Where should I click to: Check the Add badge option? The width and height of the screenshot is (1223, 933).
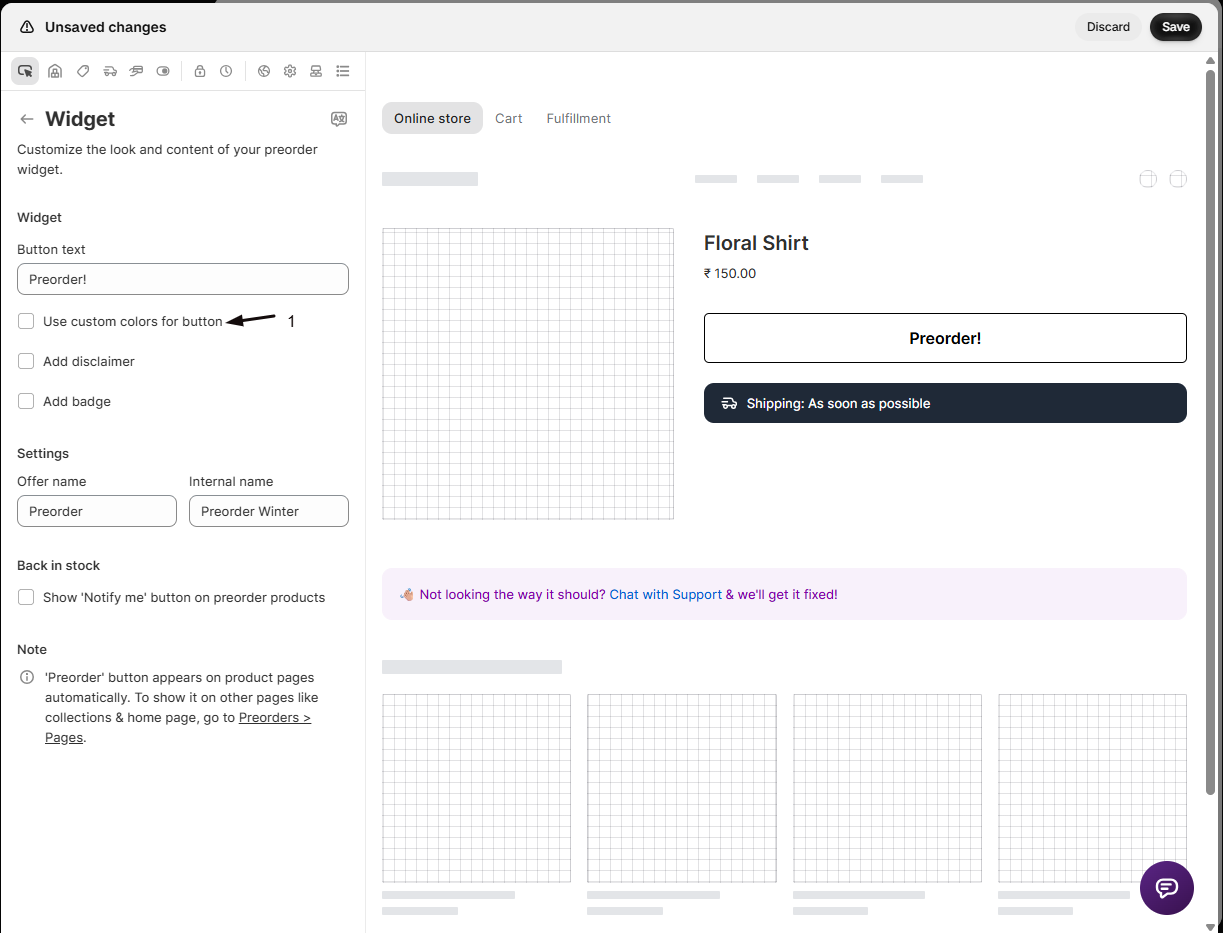(x=26, y=401)
